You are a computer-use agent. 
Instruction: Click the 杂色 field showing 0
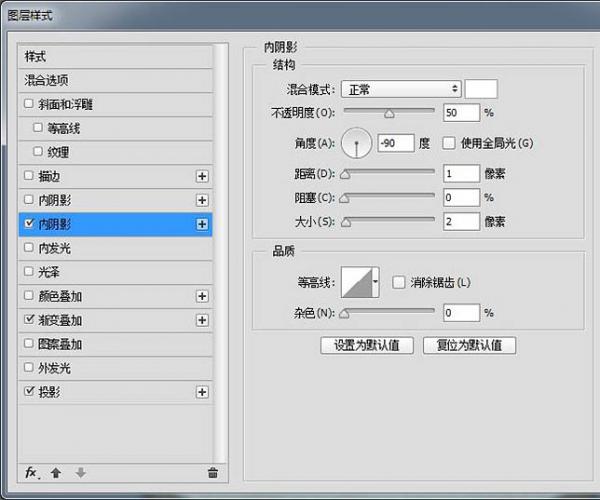461,313
